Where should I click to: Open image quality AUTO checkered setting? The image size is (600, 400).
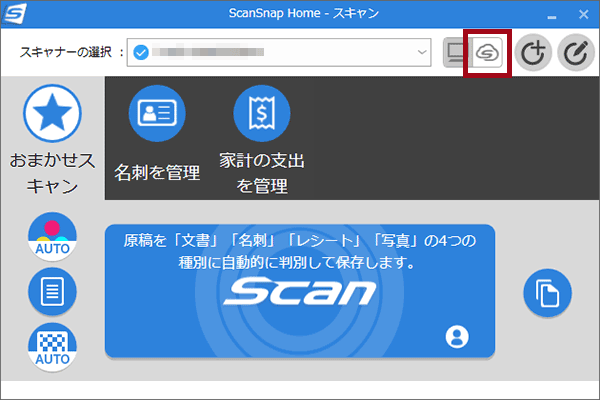52,347
